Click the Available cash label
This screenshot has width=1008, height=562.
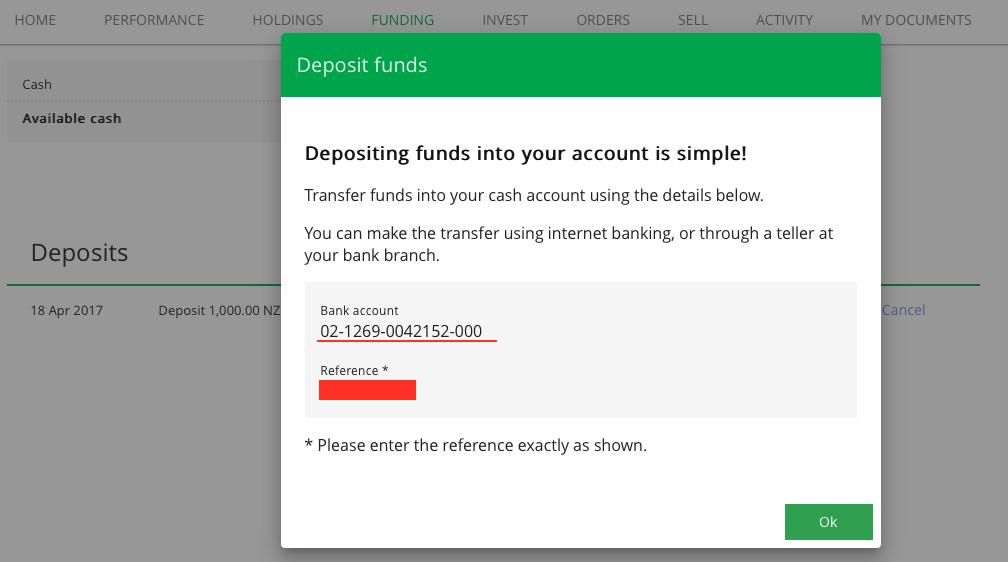pos(72,118)
